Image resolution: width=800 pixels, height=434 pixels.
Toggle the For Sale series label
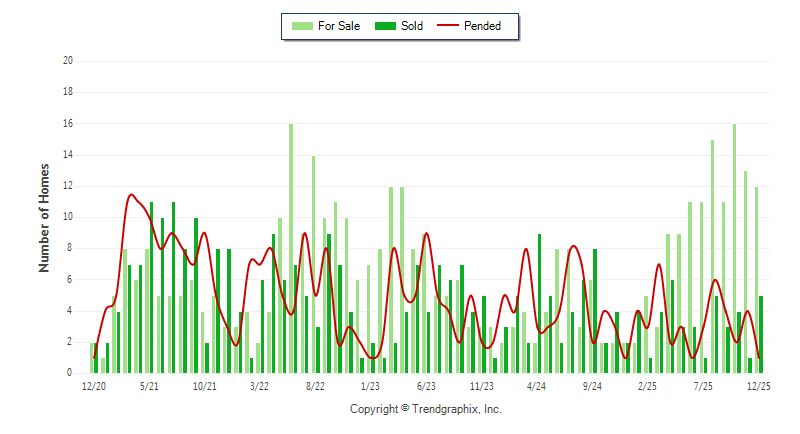pyautogui.click(x=341, y=26)
